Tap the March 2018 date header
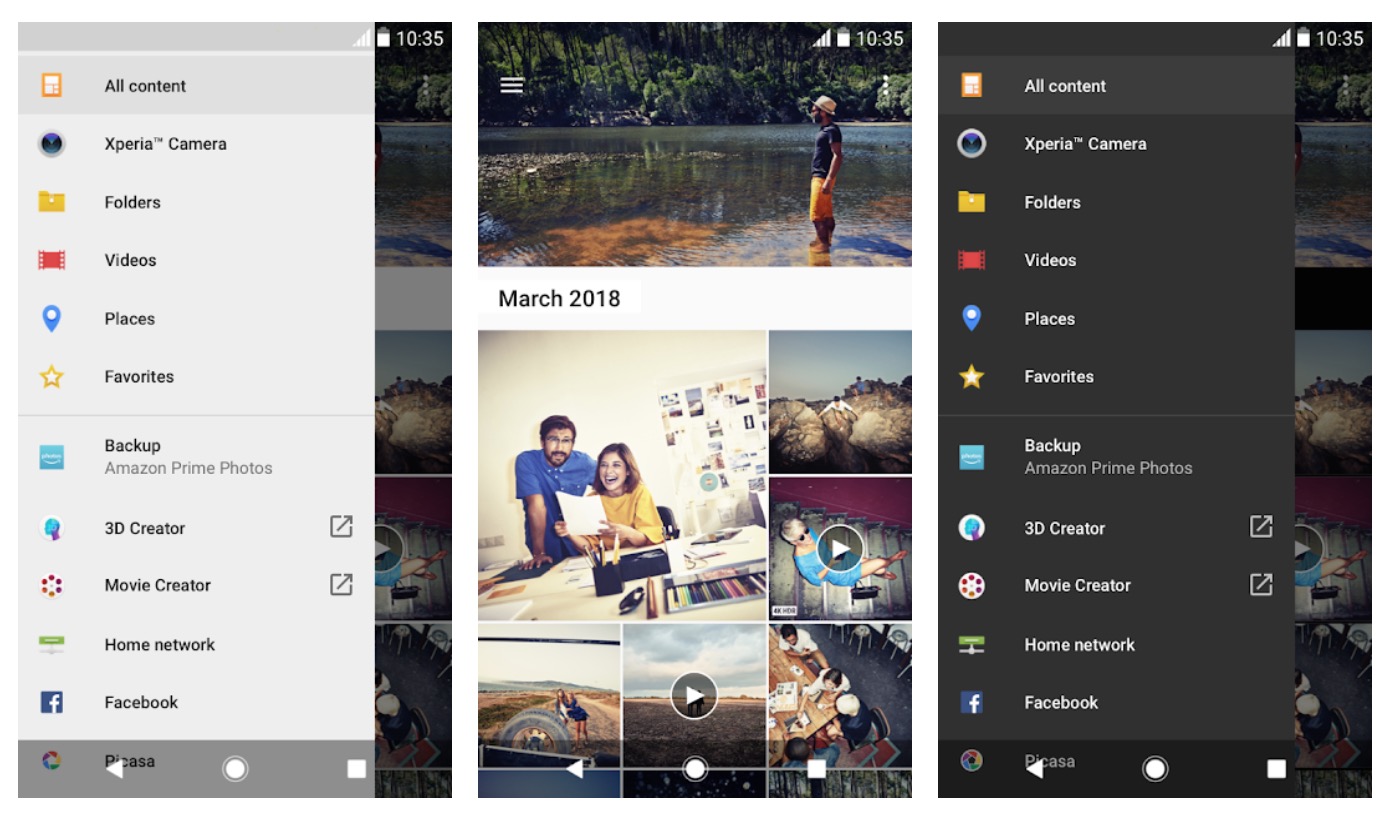This screenshot has height=814, width=1392. (559, 298)
